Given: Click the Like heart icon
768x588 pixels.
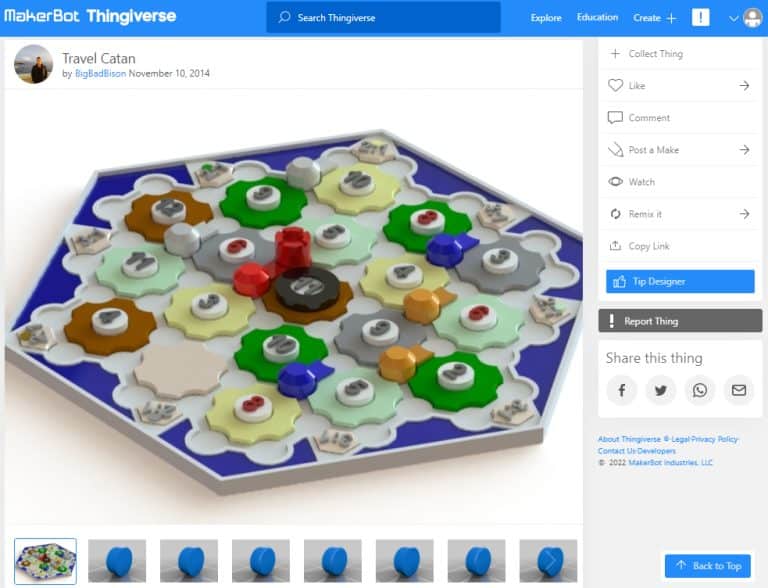Looking at the screenshot, I should pos(615,85).
